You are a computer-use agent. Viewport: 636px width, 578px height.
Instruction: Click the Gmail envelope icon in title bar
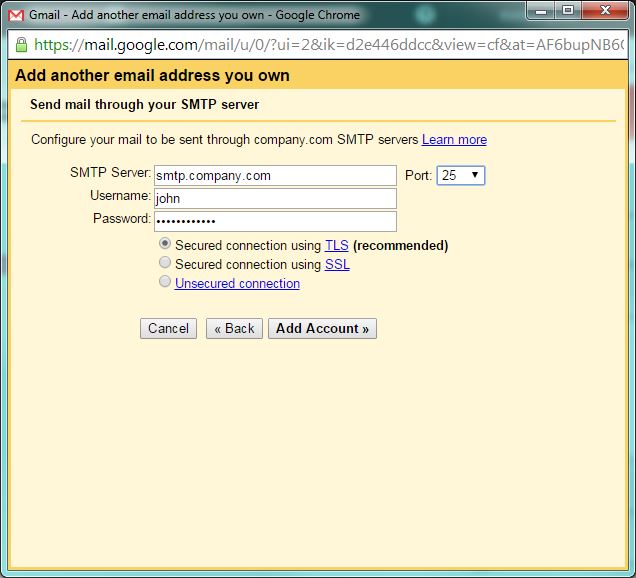pyautogui.click(x=16, y=15)
